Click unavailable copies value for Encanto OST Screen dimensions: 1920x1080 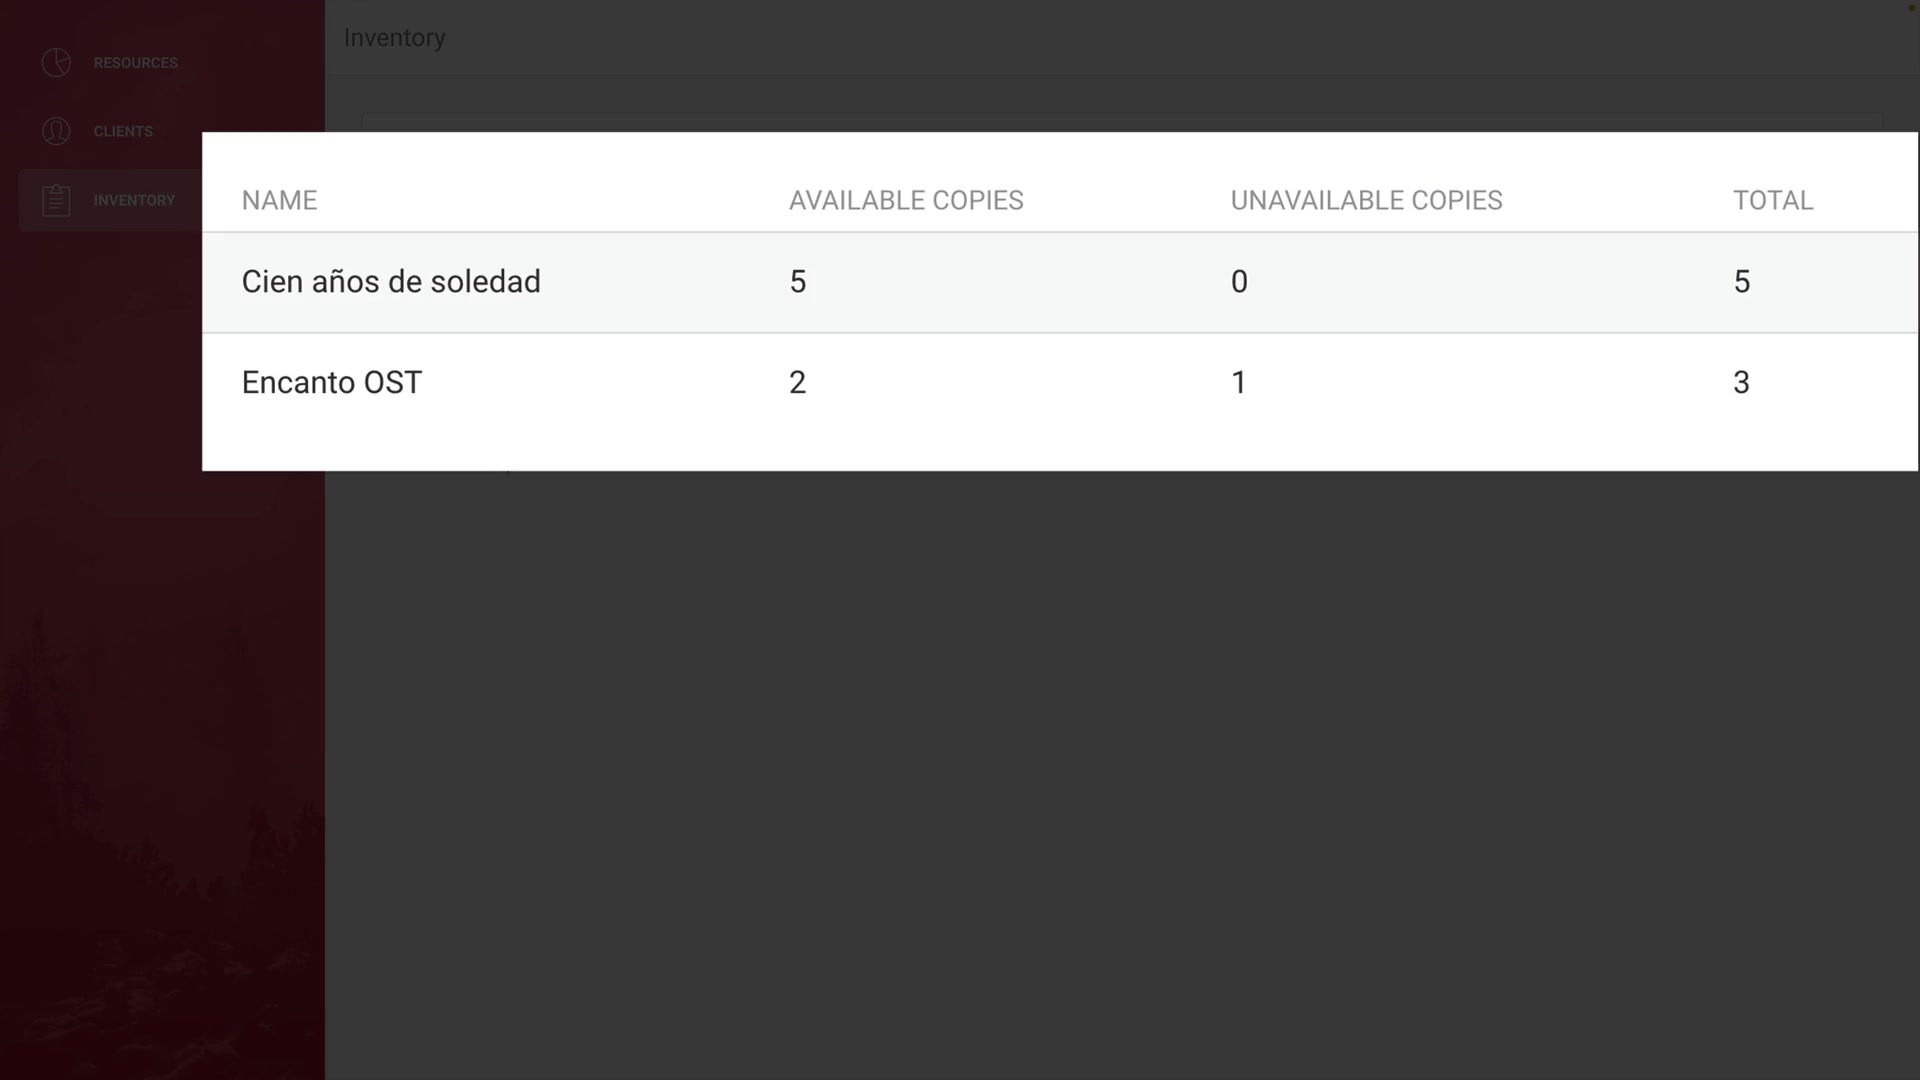1238,383
